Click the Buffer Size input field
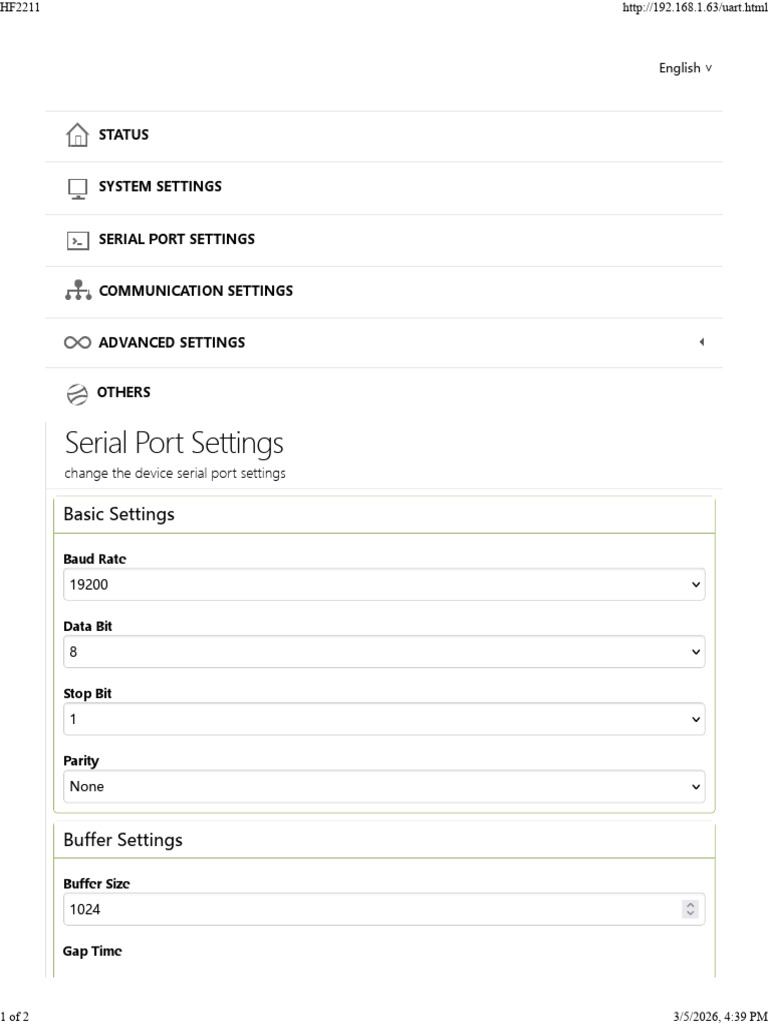The height and width of the screenshot is (1024, 768). point(384,909)
